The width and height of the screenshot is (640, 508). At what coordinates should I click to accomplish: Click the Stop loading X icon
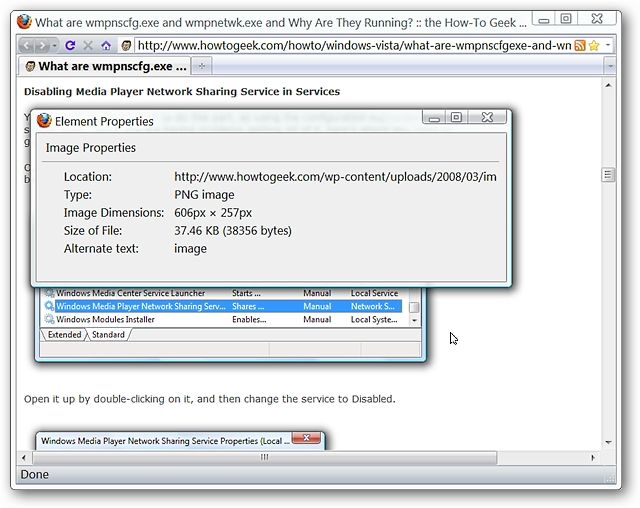[88, 45]
